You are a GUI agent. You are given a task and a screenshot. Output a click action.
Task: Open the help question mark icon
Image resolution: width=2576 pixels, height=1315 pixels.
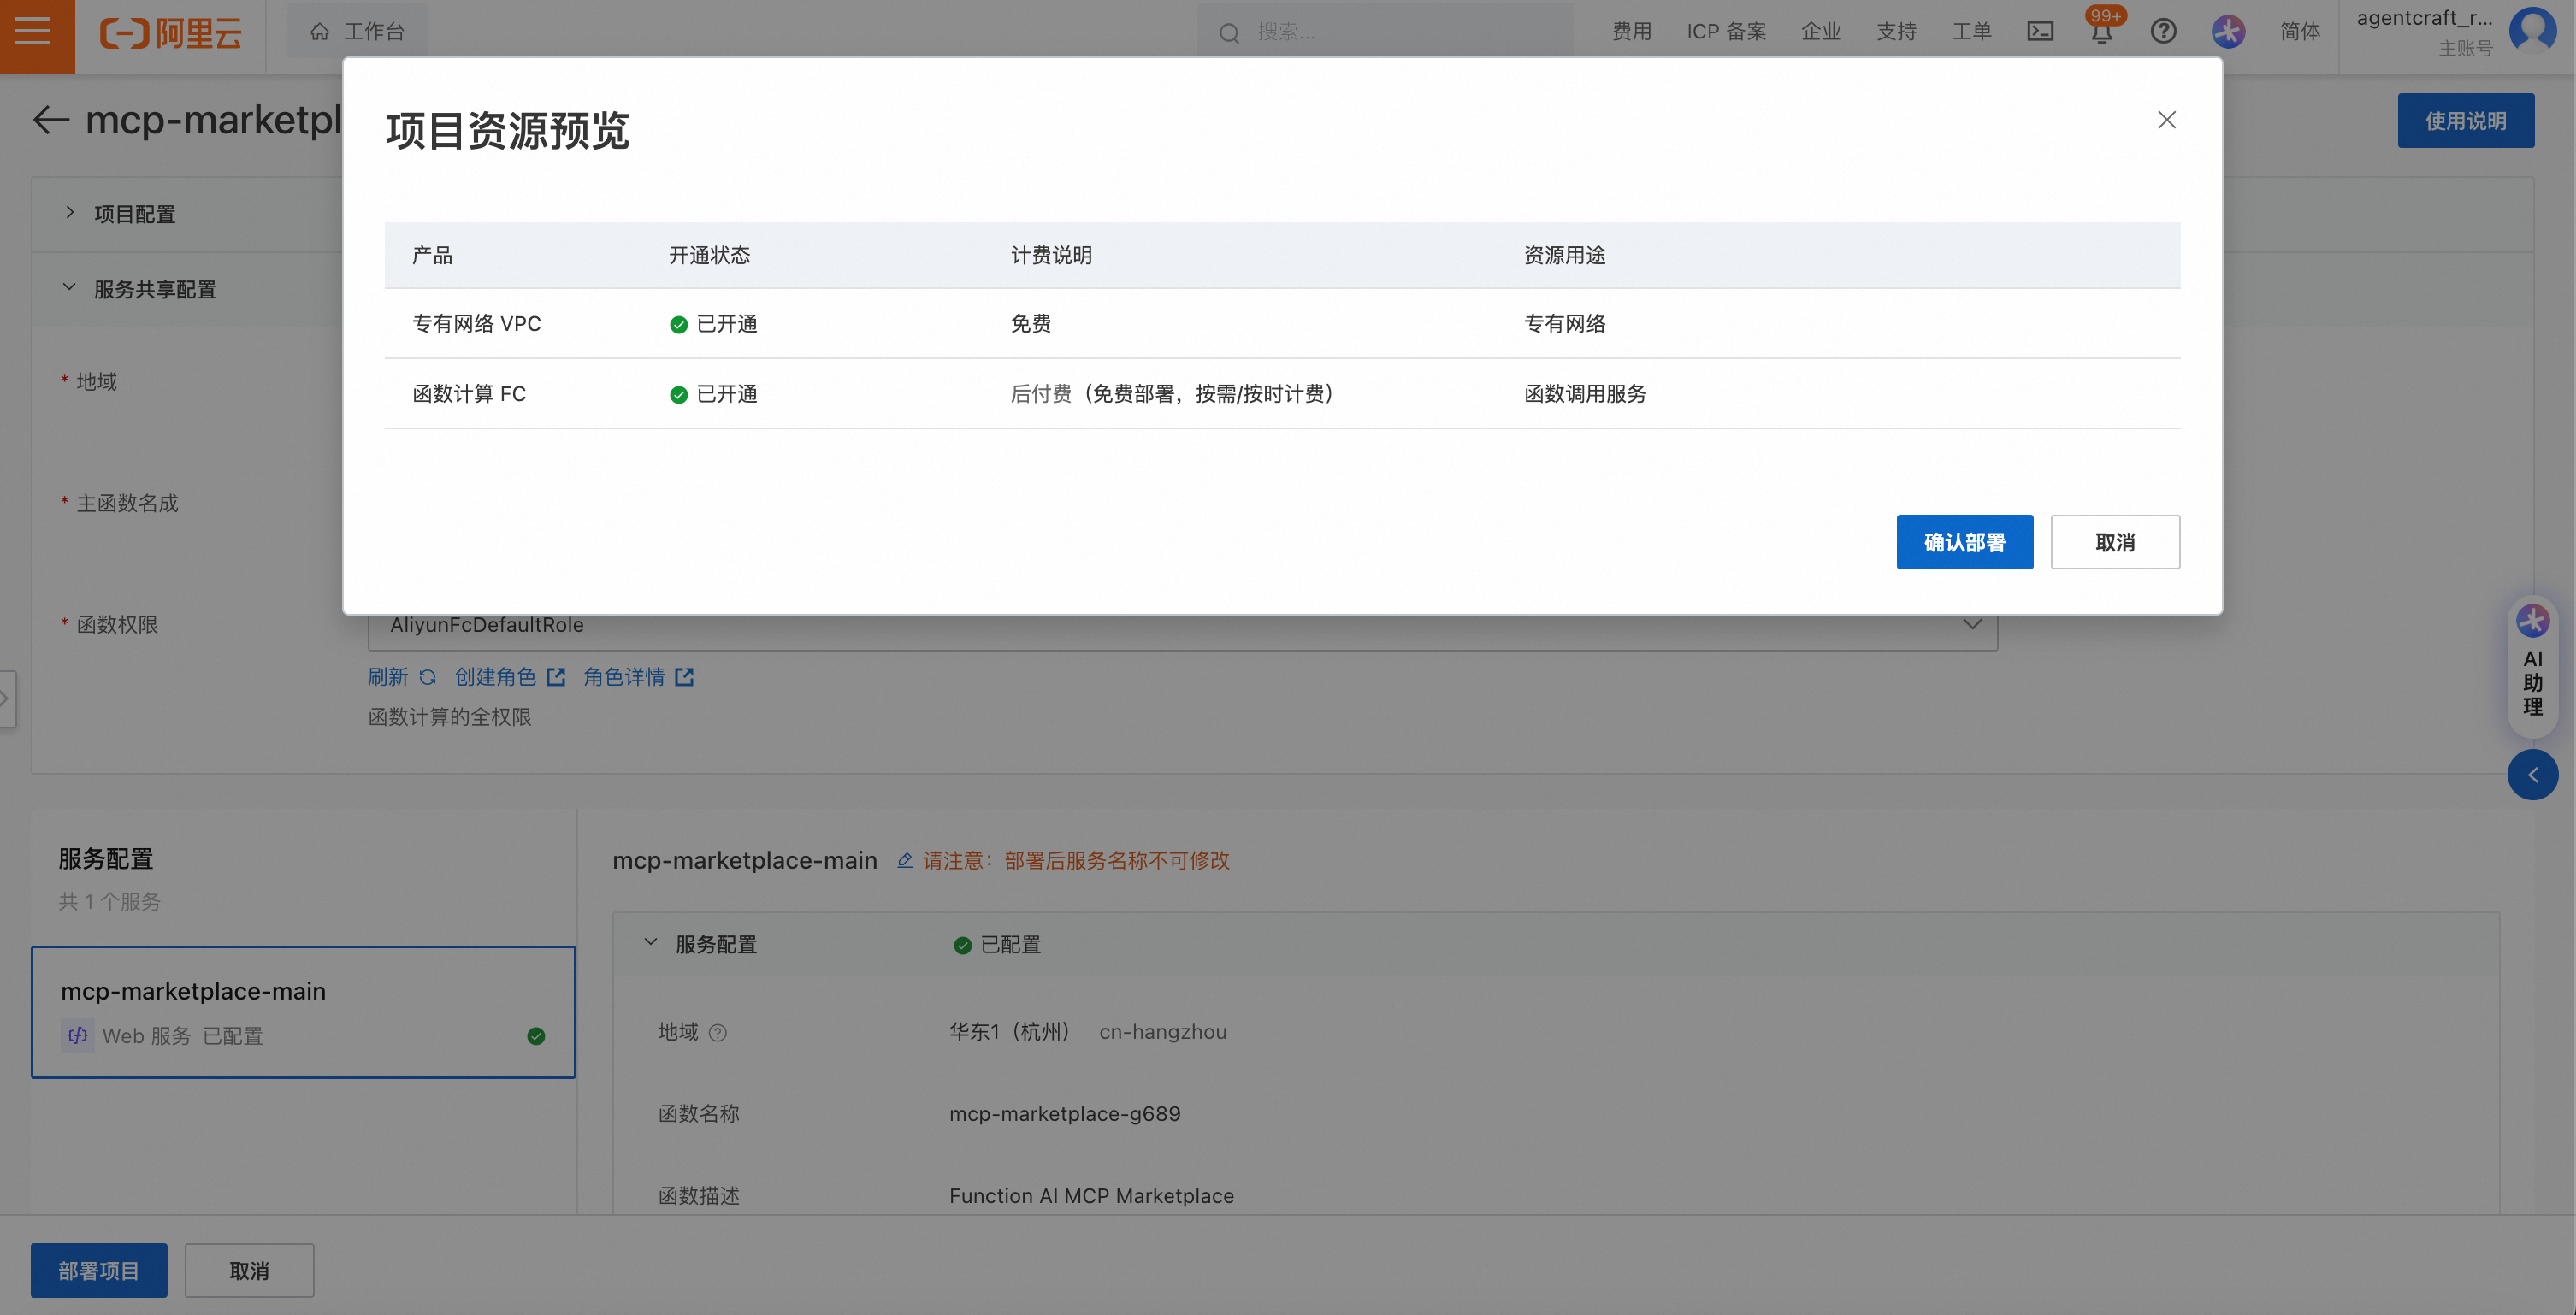click(2163, 32)
